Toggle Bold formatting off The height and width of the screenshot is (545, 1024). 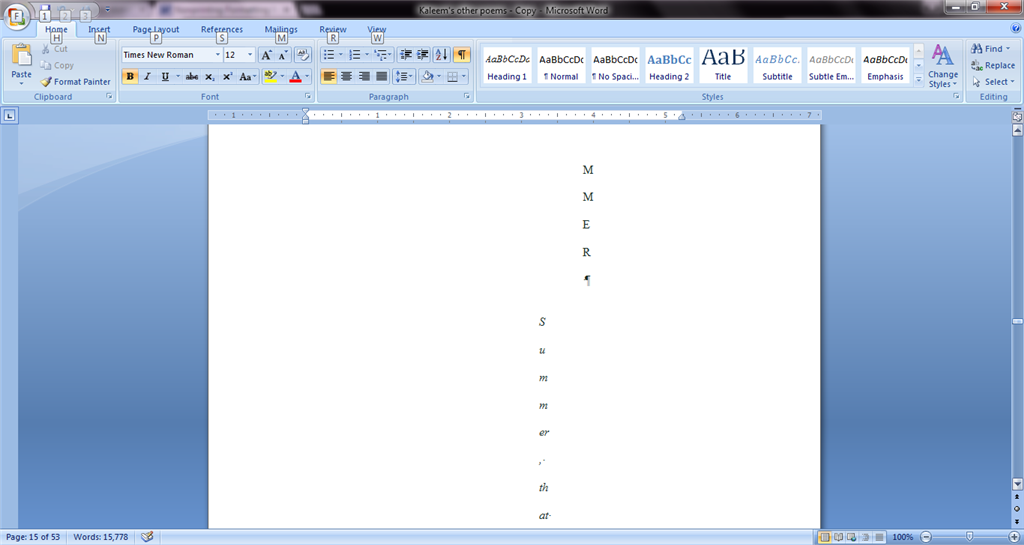coord(130,76)
